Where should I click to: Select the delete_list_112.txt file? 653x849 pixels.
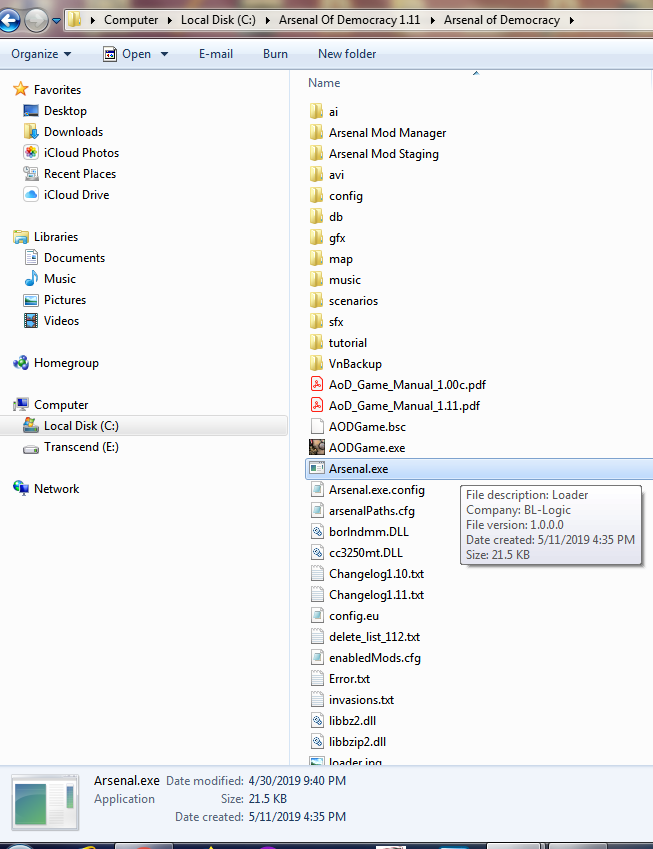(x=365, y=637)
